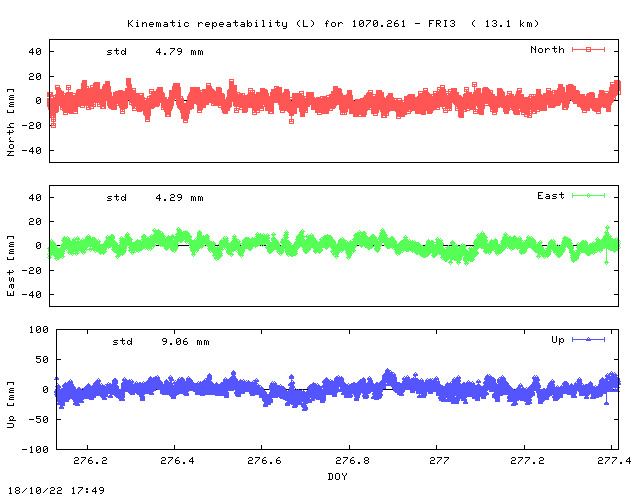Click the Up legend label
Image resolution: width=640 pixels, height=496 pixels.
pyautogui.click(x=558, y=340)
